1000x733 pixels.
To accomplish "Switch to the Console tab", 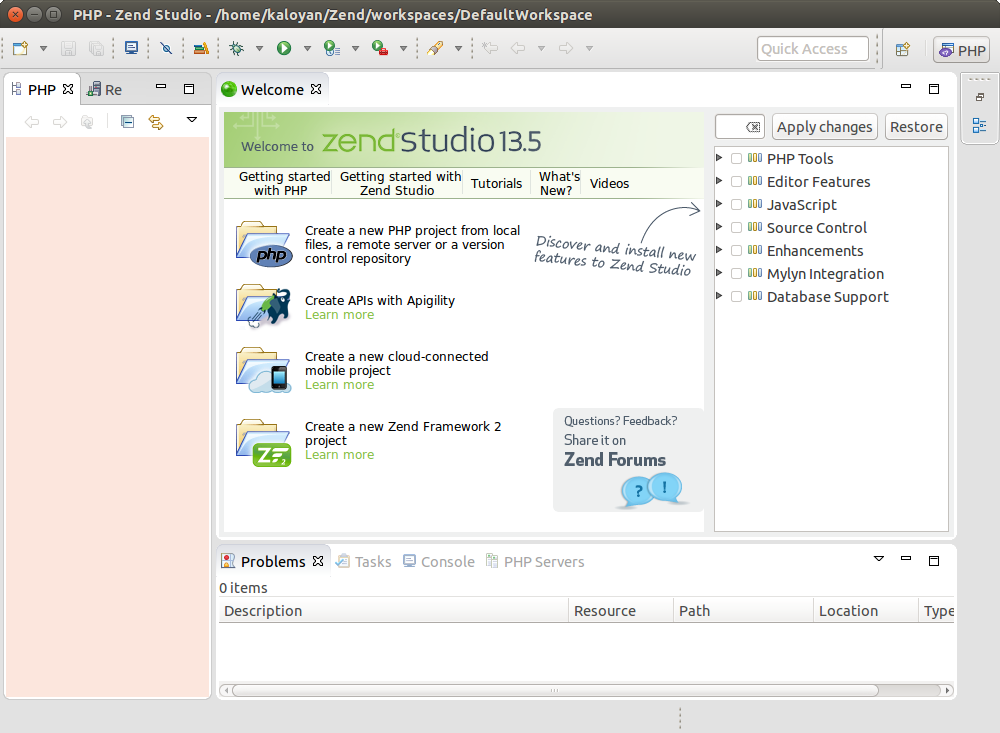I will [439, 562].
